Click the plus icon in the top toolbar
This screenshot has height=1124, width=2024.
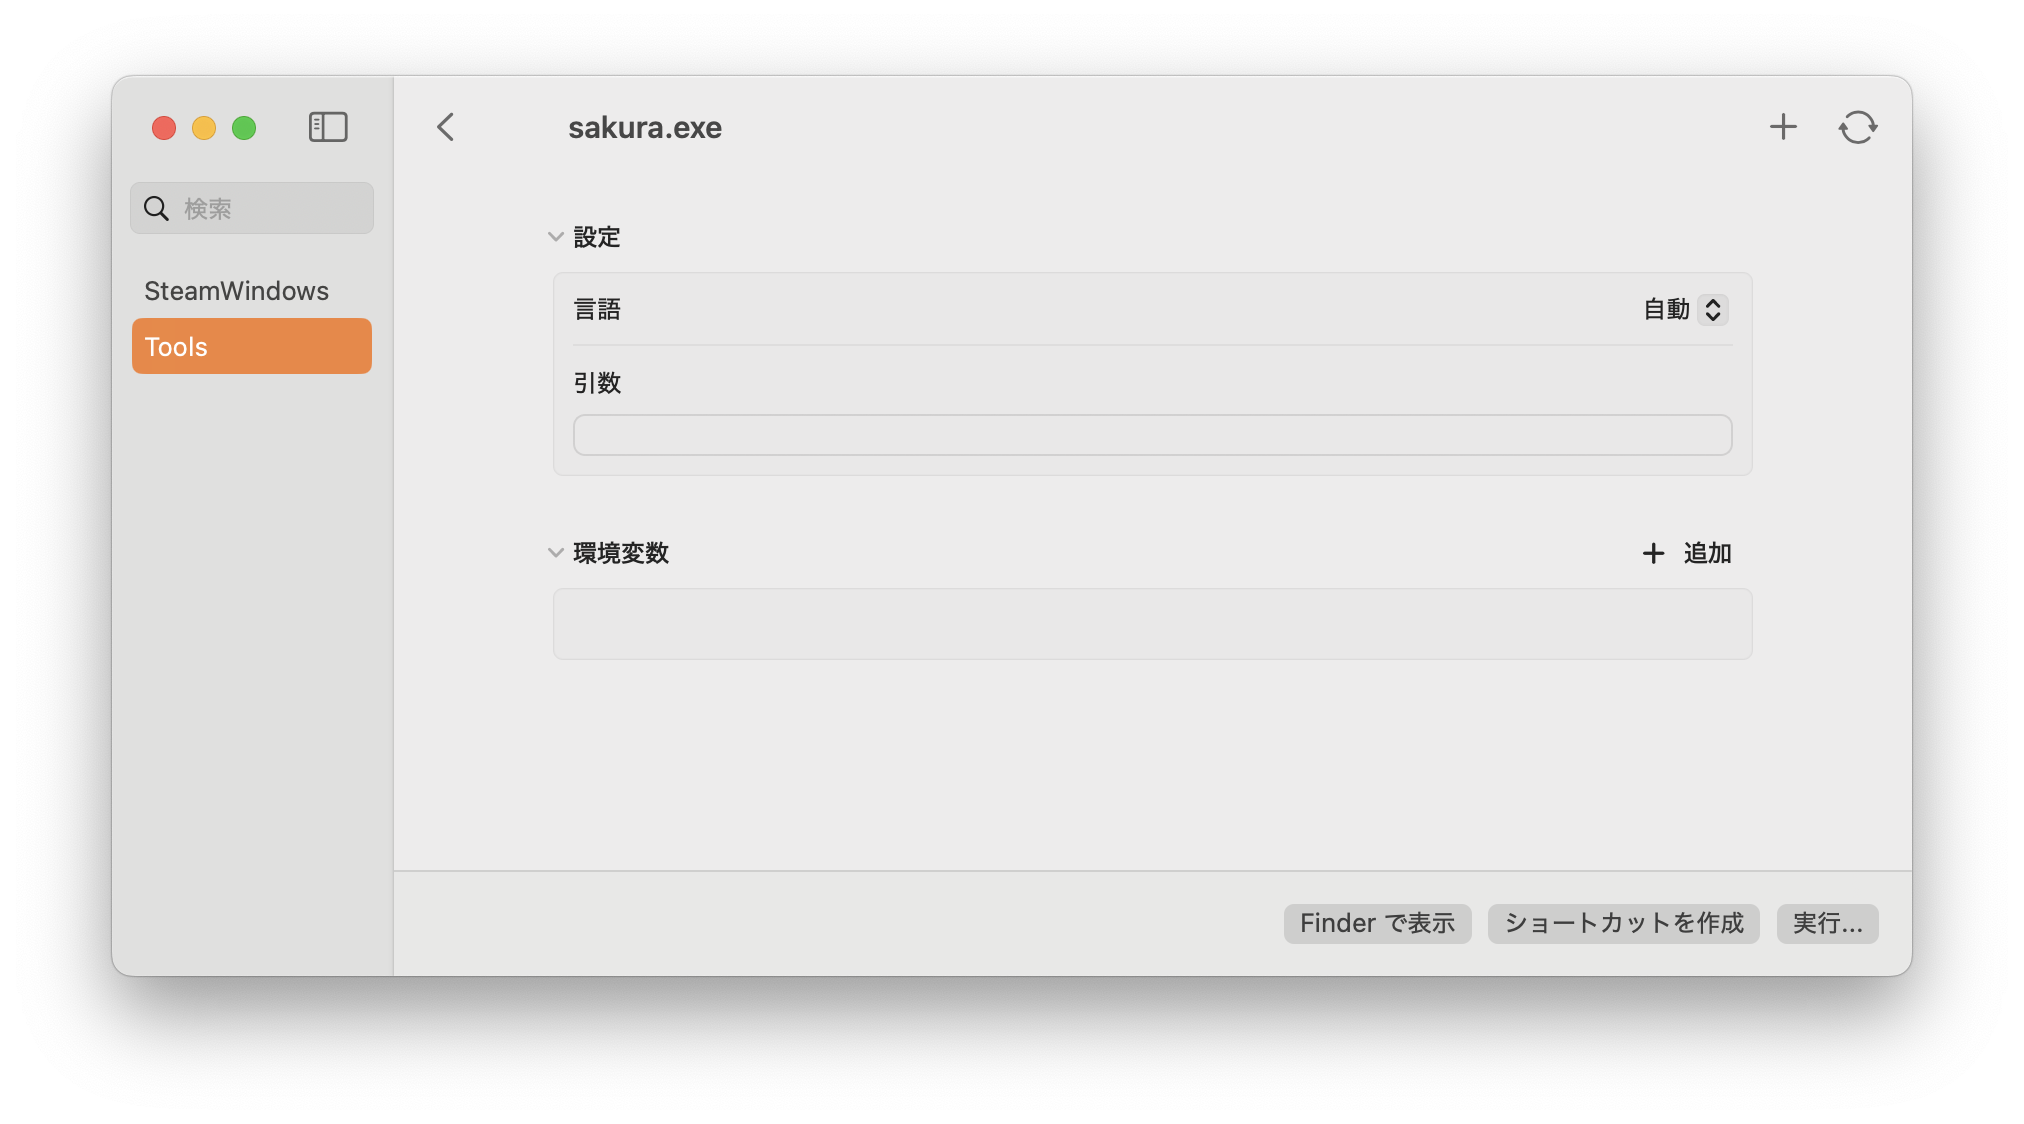click(x=1783, y=127)
